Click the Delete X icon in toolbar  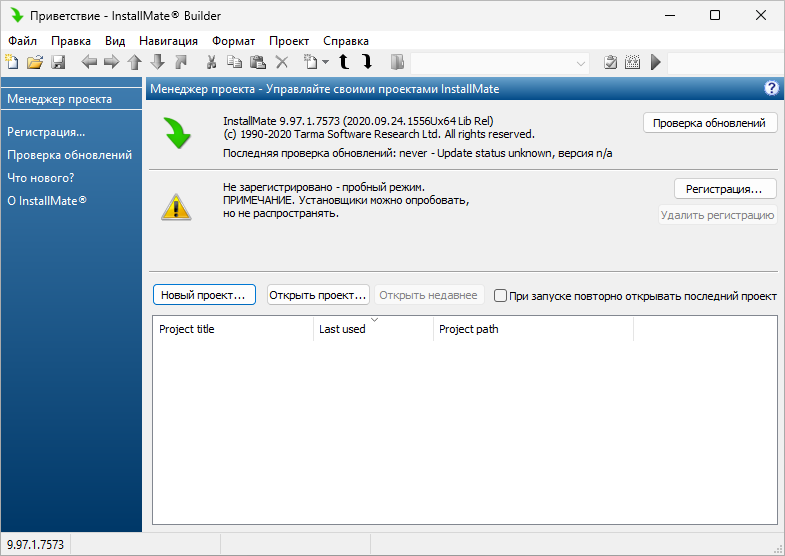point(282,62)
